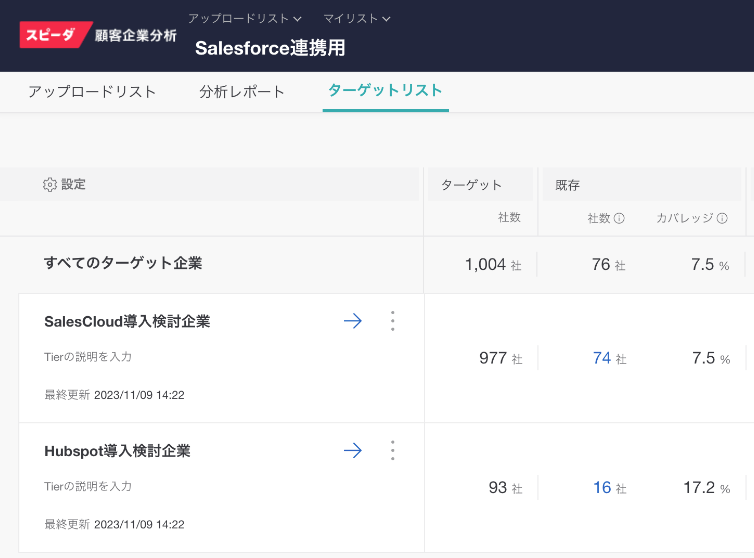754x558 pixels.
Task: Click the スピーダ logo
Action: (x=56, y=35)
